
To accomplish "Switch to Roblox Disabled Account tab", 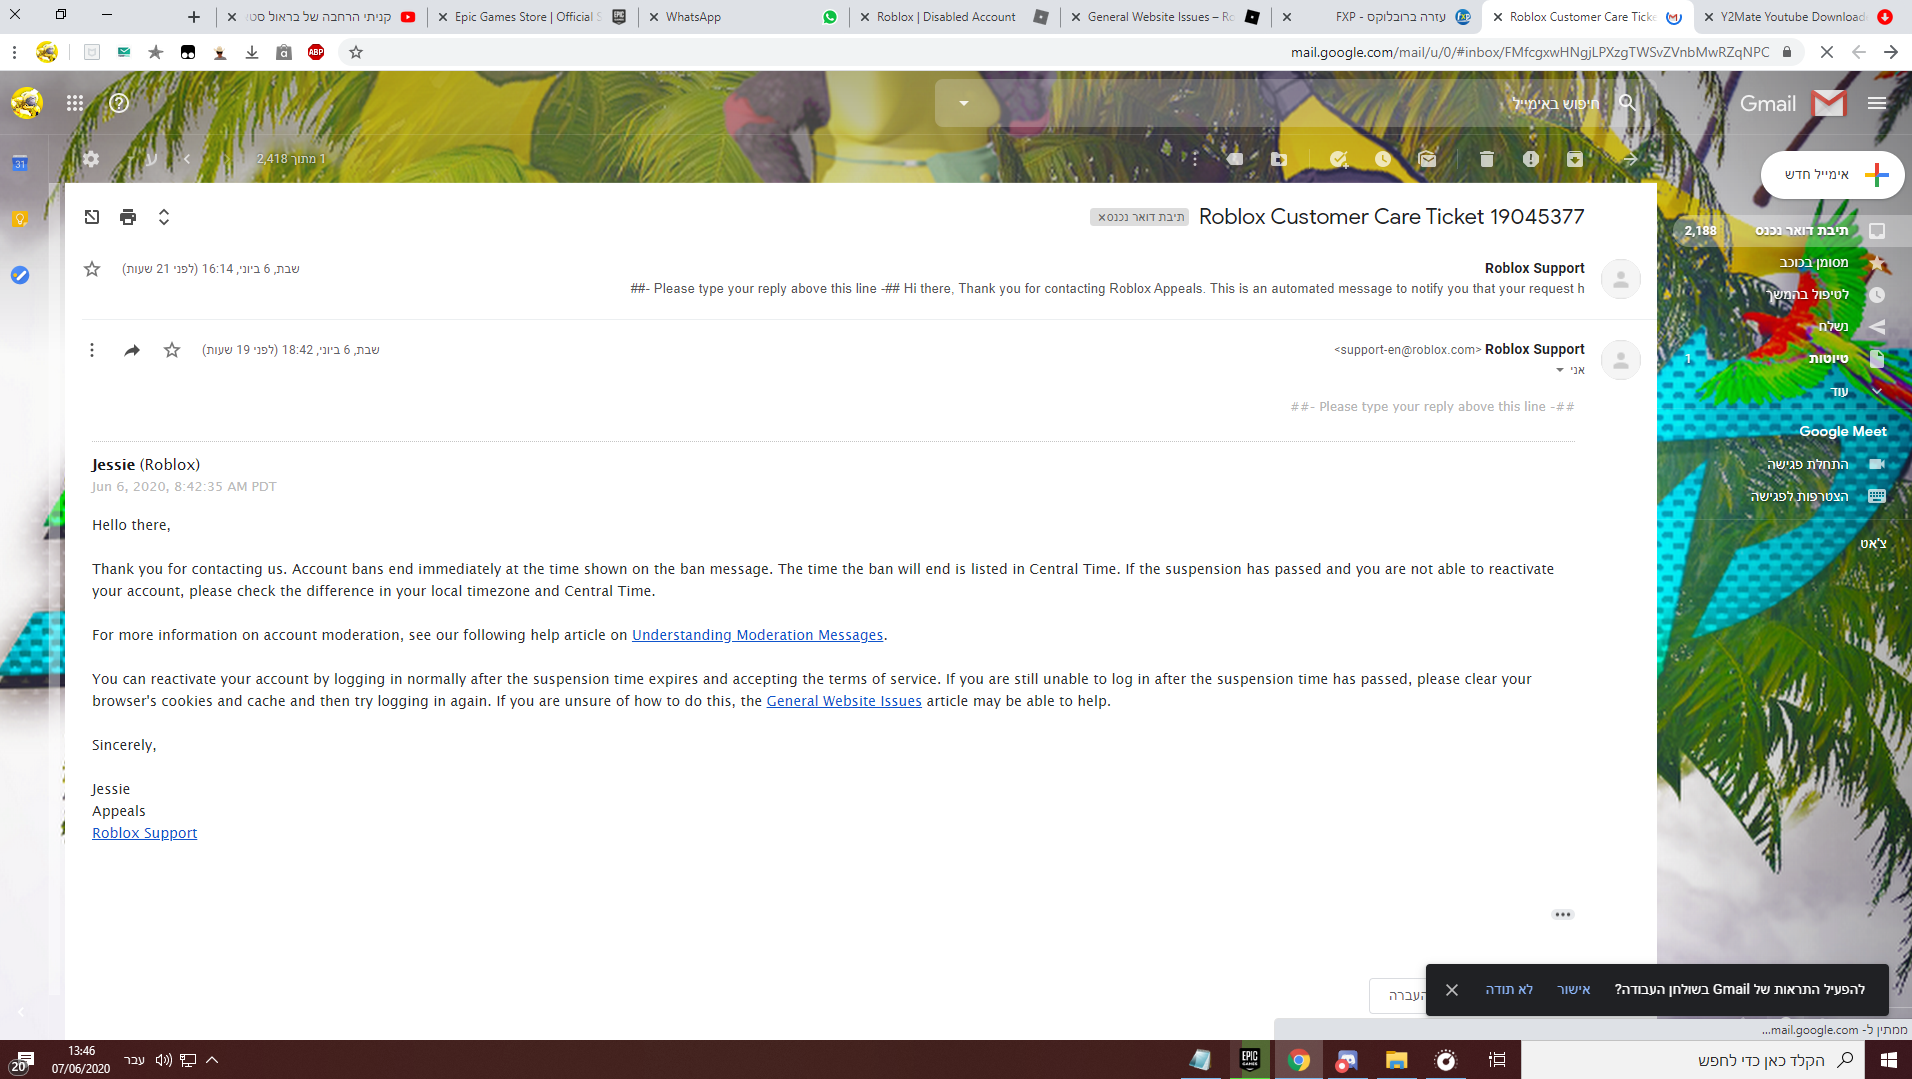I will click(x=955, y=17).
